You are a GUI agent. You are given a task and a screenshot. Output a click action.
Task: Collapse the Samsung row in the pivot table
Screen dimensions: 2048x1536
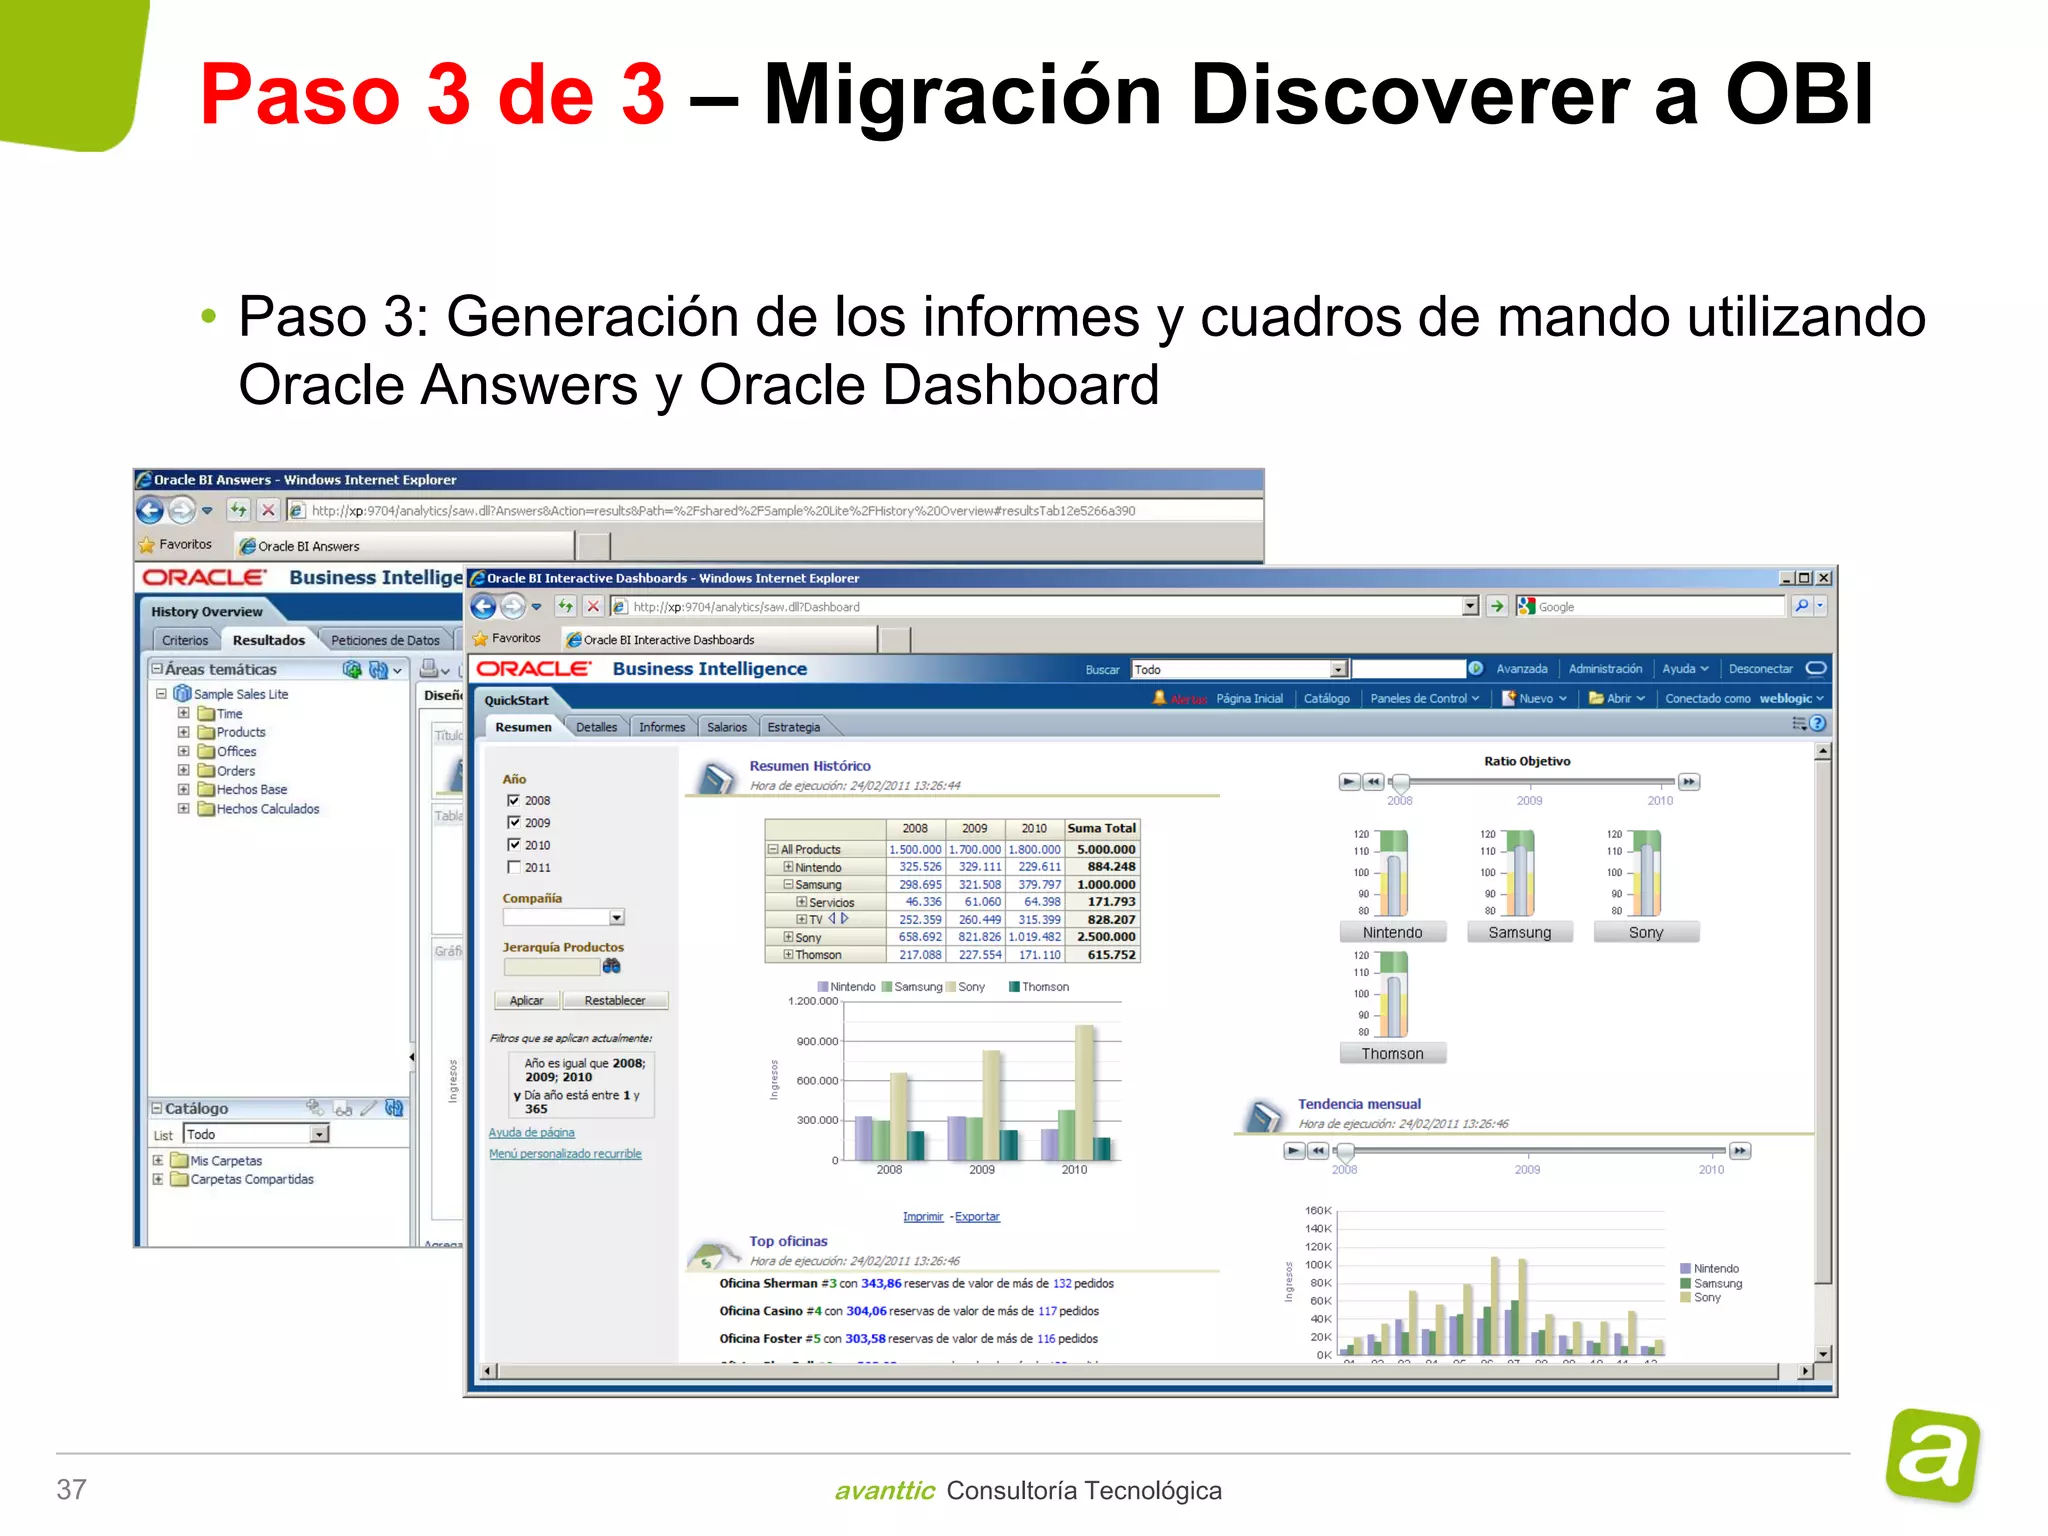[788, 884]
